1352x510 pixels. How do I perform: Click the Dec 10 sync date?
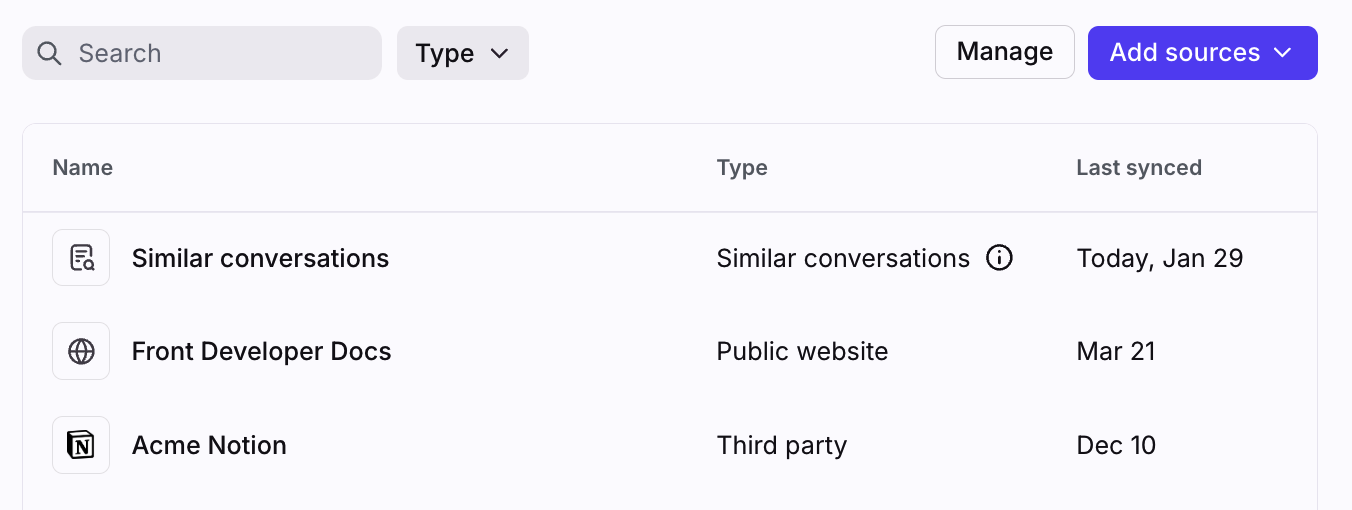pos(1116,445)
